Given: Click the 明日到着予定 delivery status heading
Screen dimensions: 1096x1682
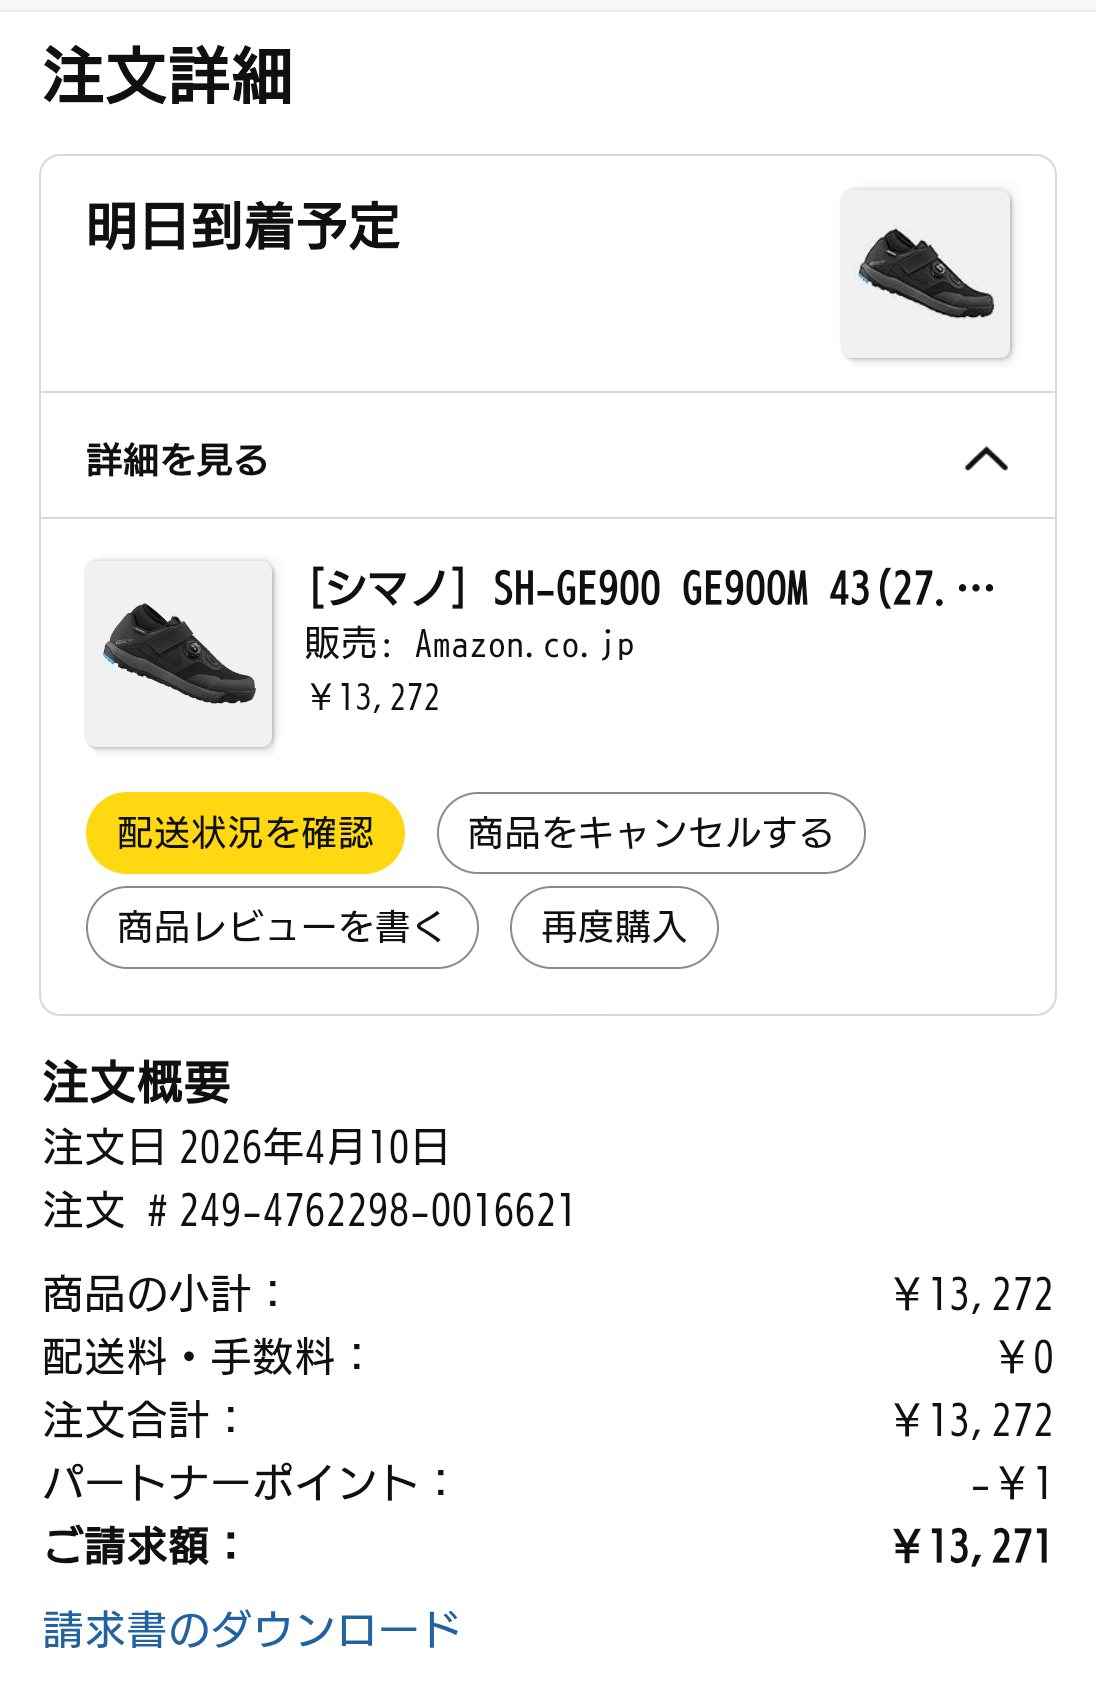Looking at the screenshot, I should (x=243, y=226).
